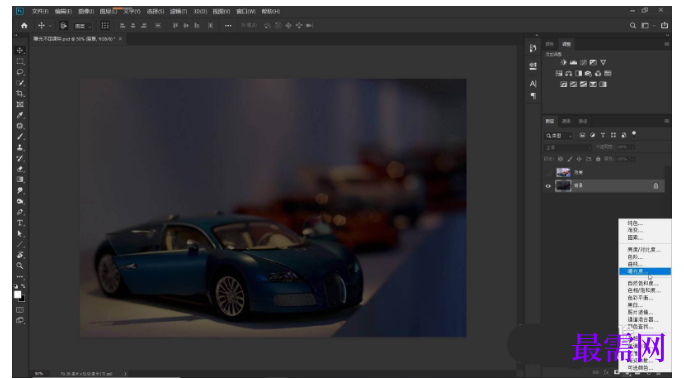
Task: Toggle lock transparent pixels in Layers panel
Action: click(561, 159)
